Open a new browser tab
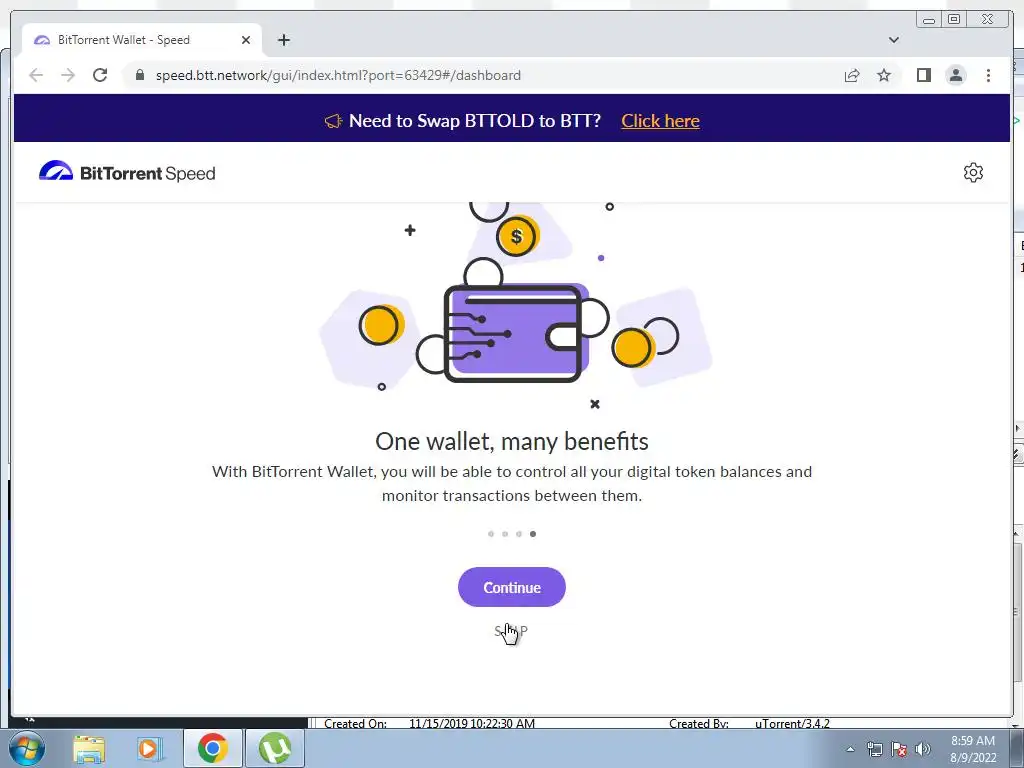The image size is (1024, 768). point(283,40)
